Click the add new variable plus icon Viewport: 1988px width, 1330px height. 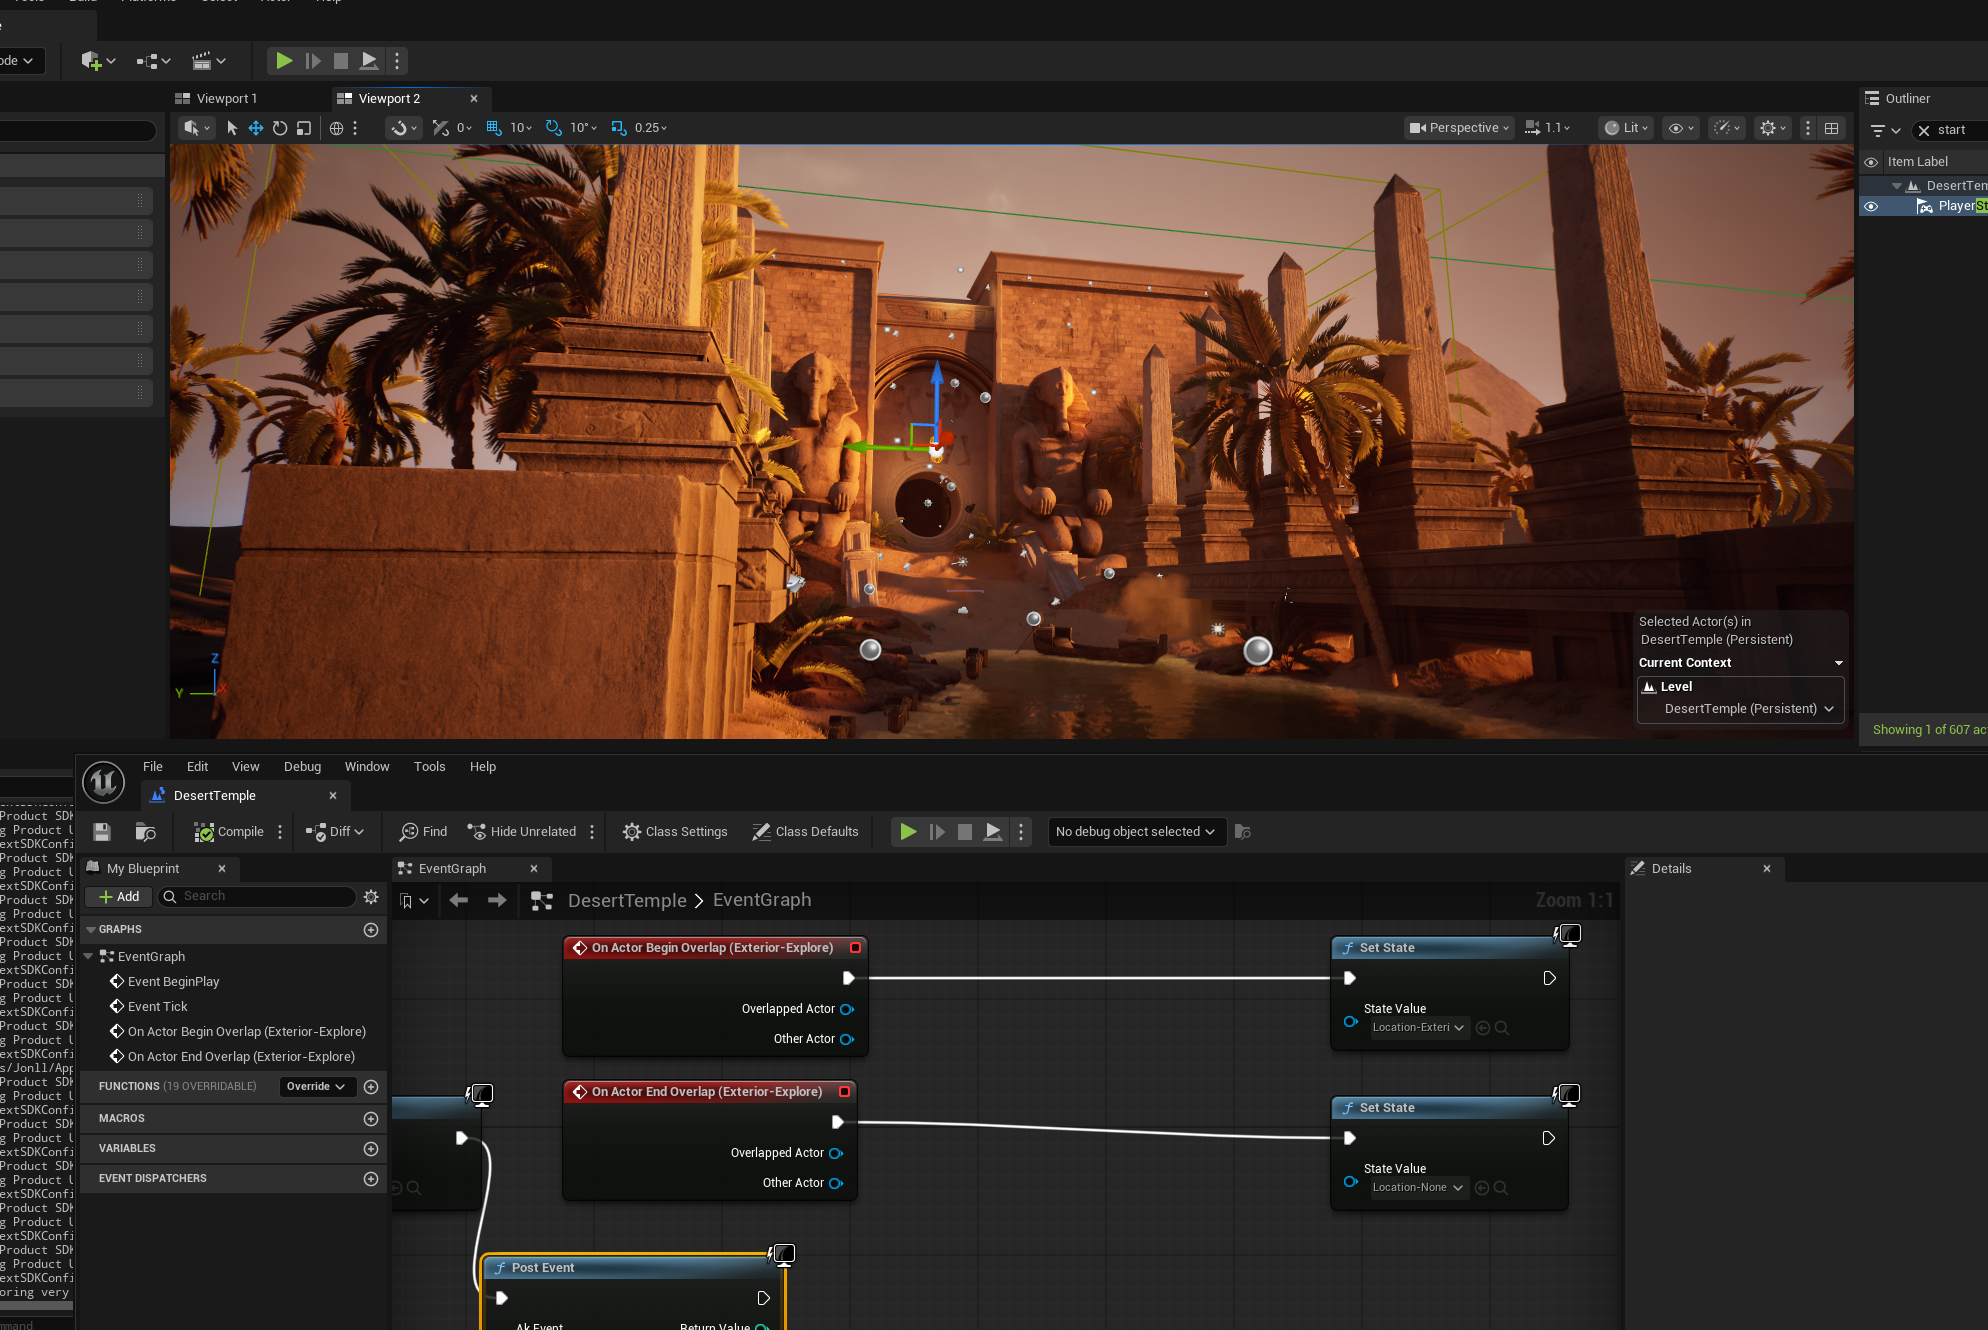click(x=371, y=1149)
